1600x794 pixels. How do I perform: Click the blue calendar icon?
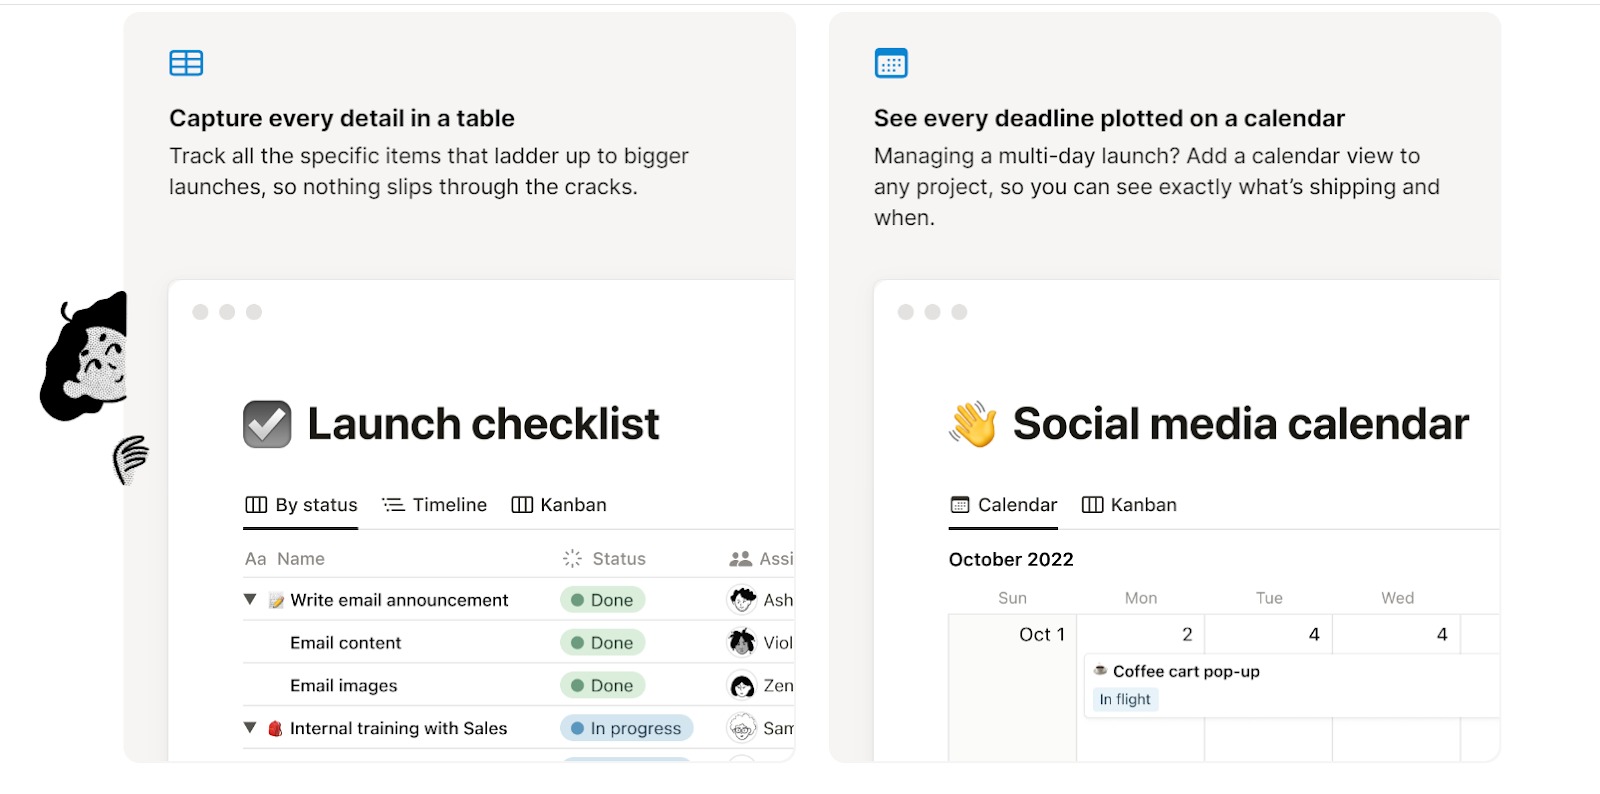(891, 63)
